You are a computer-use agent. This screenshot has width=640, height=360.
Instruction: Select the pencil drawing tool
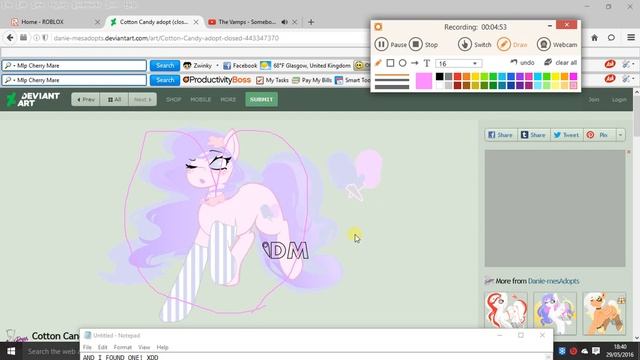pyautogui.click(x=378, y=63)
